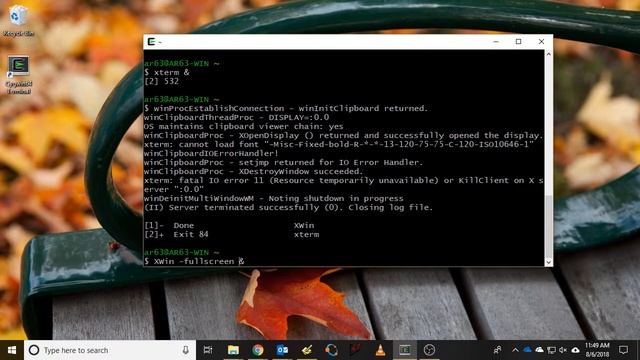
Task: Click the "winDeinitMultiWindowWM" shutdown line
Action: point(273,199)
